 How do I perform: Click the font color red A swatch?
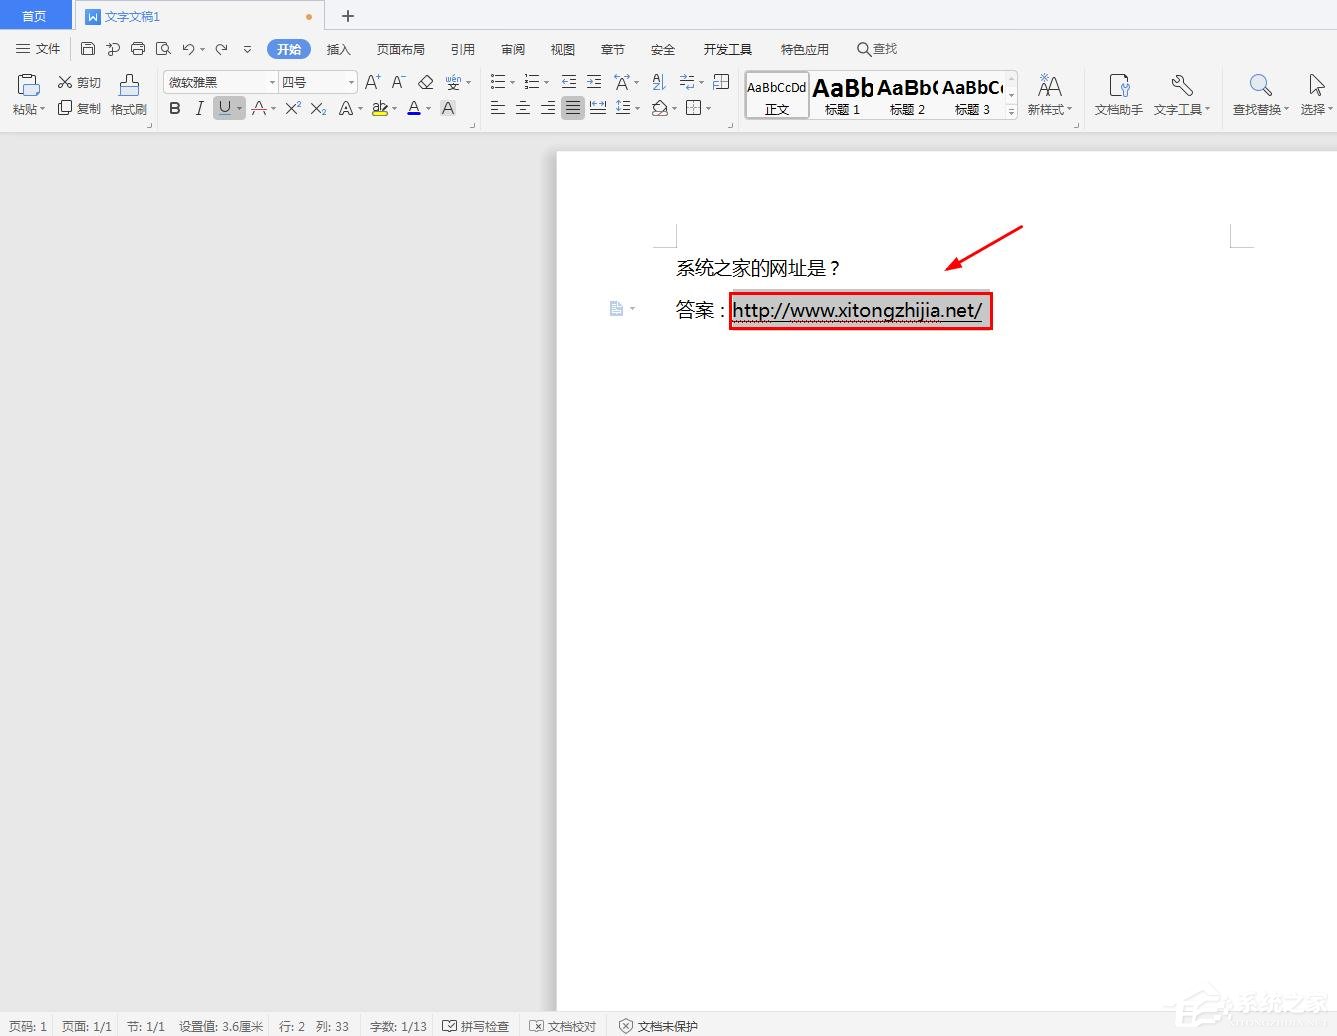coord(413,108)
